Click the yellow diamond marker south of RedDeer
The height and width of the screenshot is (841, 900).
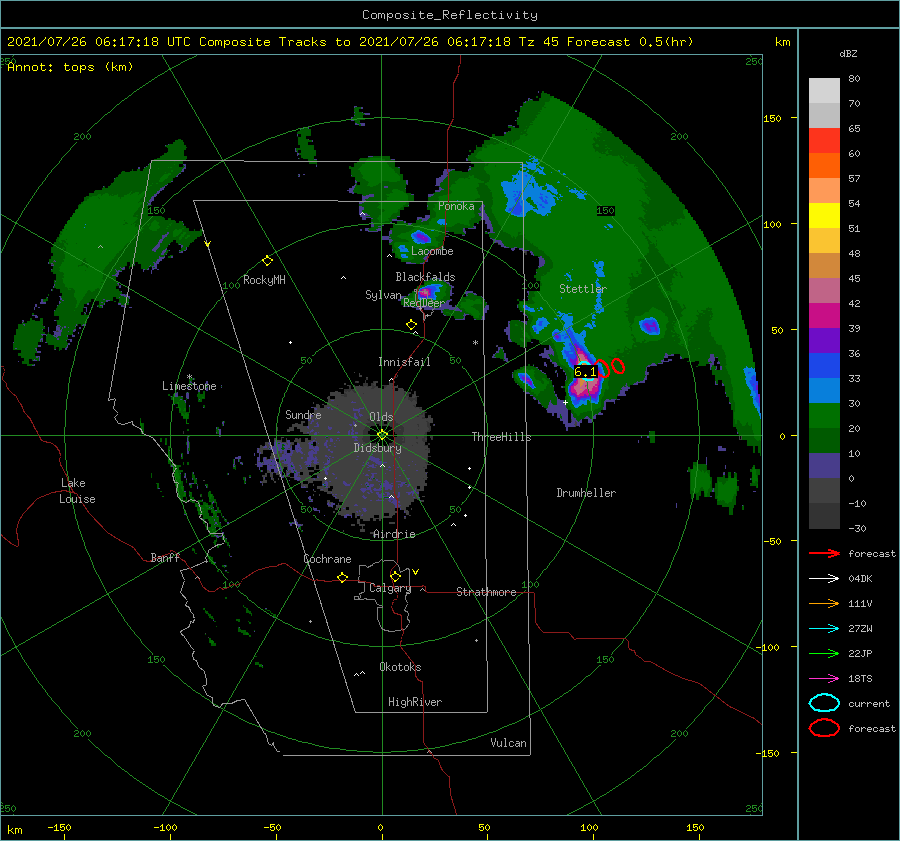tap(411, 325)
